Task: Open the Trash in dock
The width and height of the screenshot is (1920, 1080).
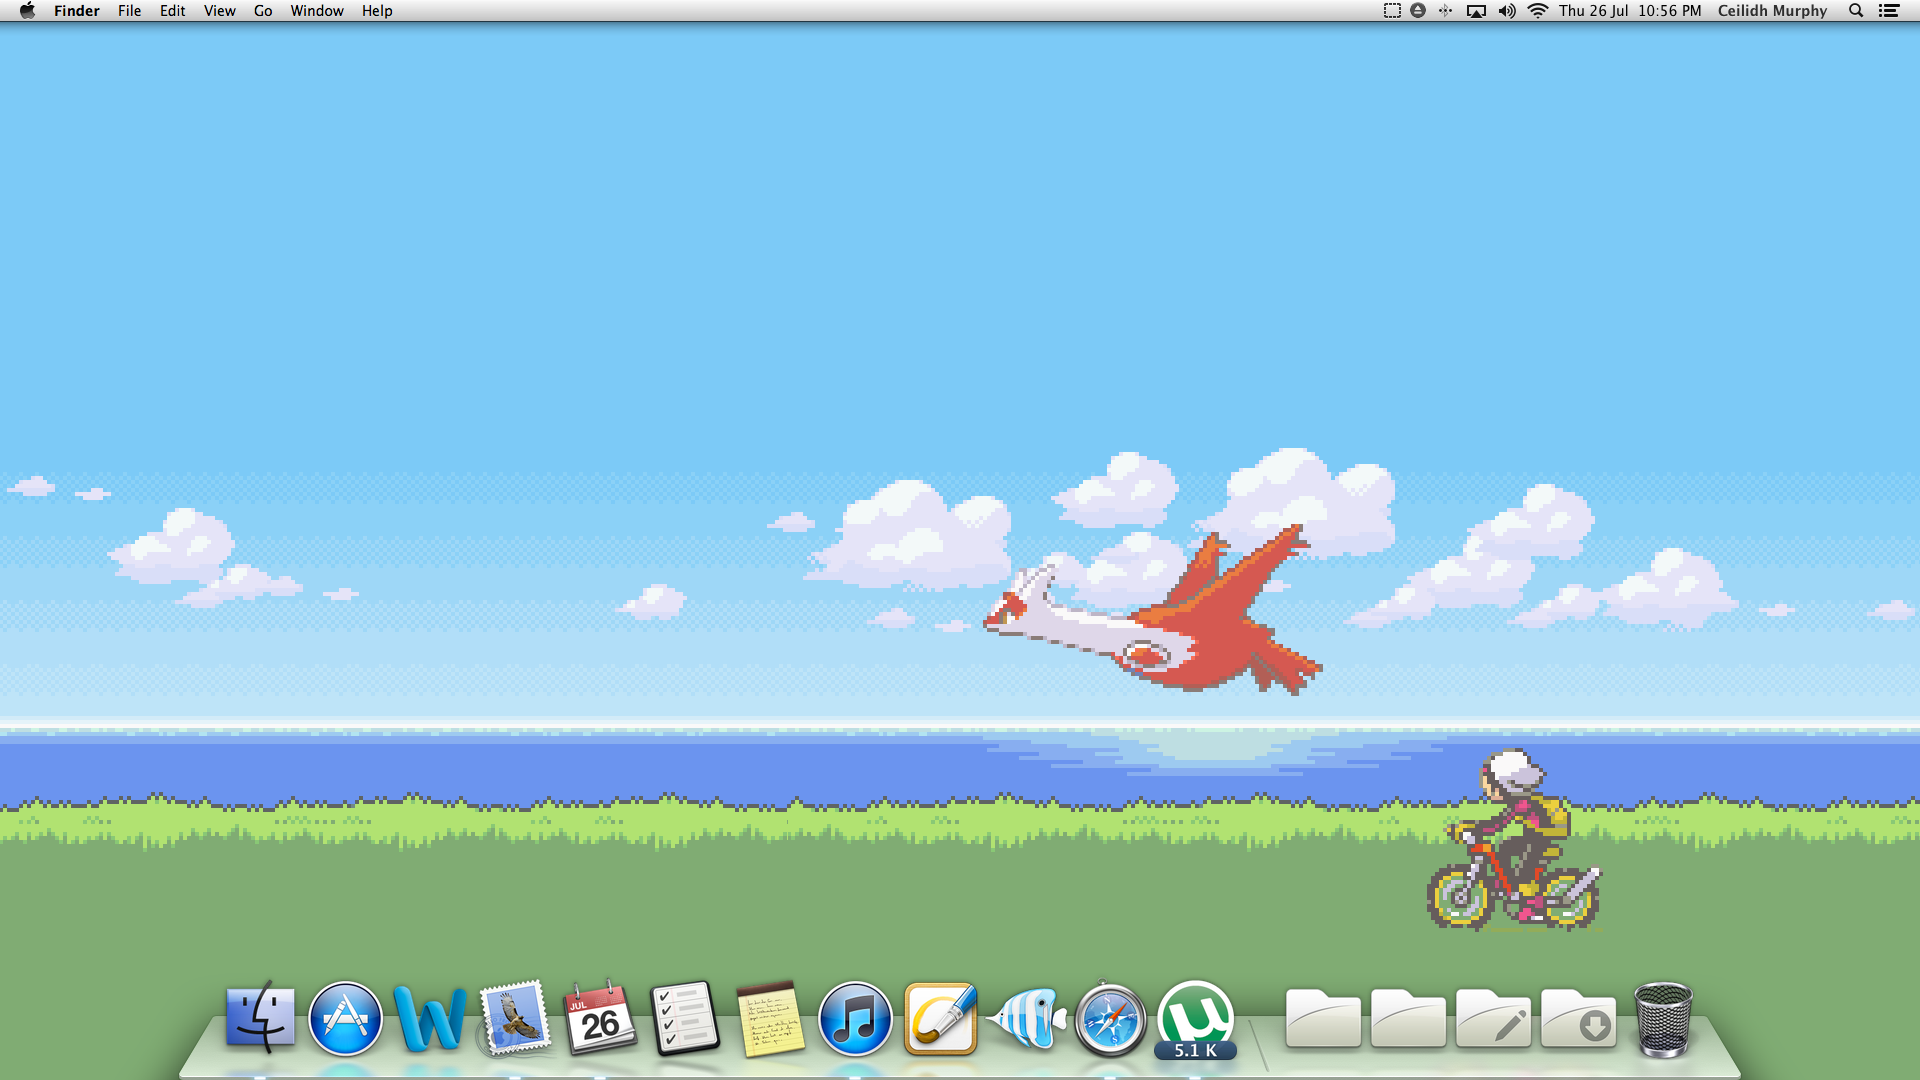Action: click(x=1662, y=1019)
